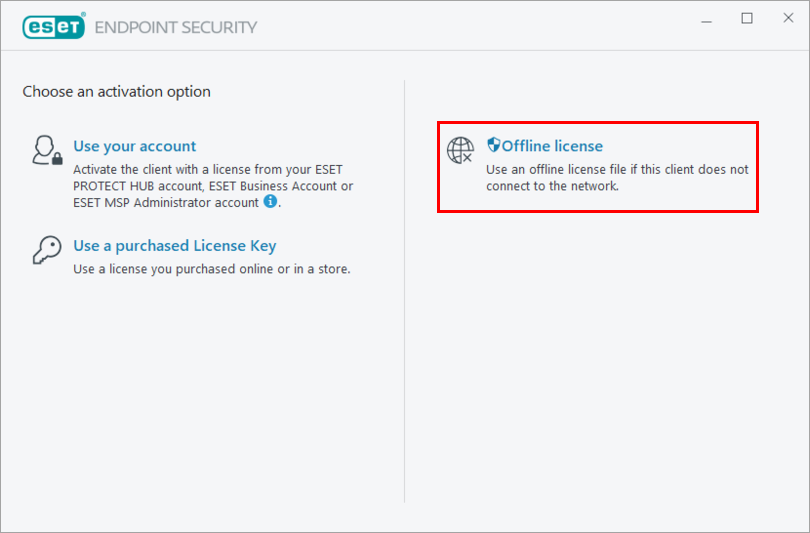
Task: Click the offline globe icon
Action: click(x=460, y=150)
